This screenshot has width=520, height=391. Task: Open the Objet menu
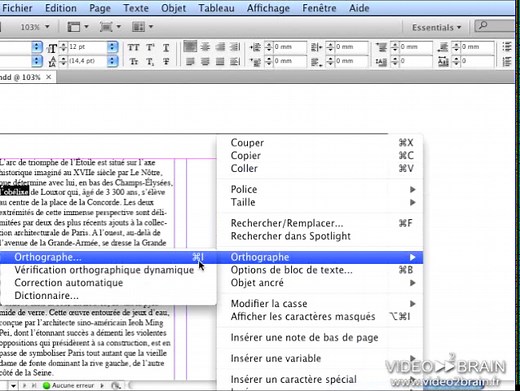(x=173, y=8)
